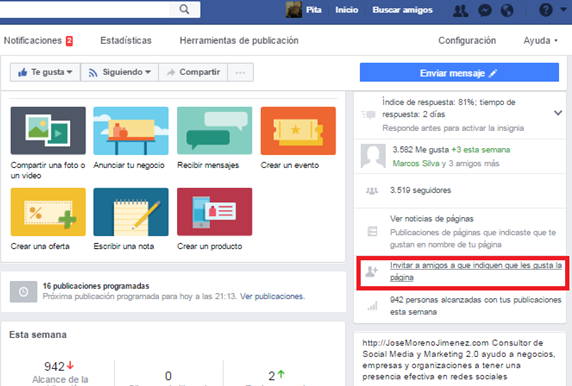The width and height of the screenshot is (572, 386).
Task: Open the Siguiendo dropdown
Action: (120, 72)
